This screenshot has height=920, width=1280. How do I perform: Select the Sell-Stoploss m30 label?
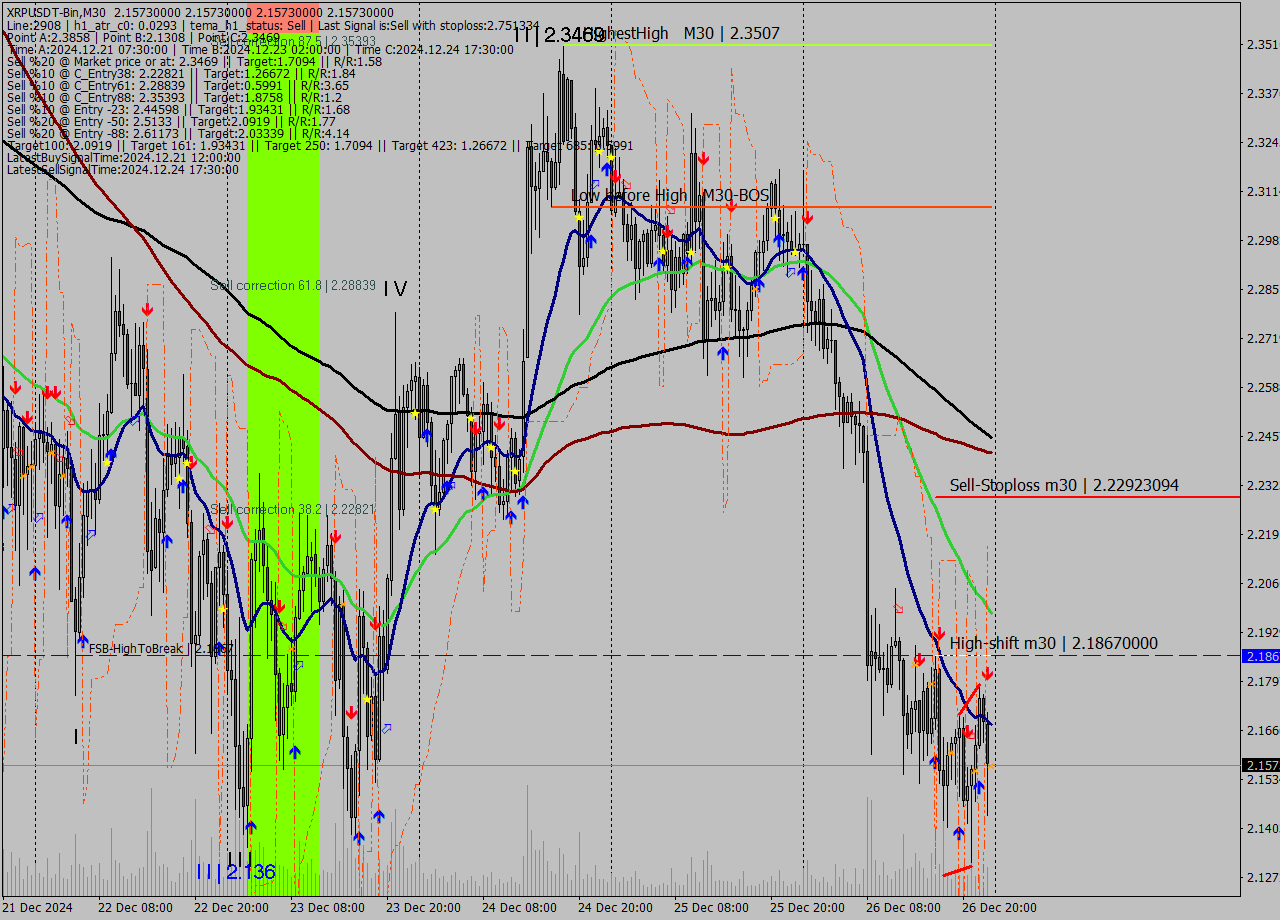[1064, 485]
